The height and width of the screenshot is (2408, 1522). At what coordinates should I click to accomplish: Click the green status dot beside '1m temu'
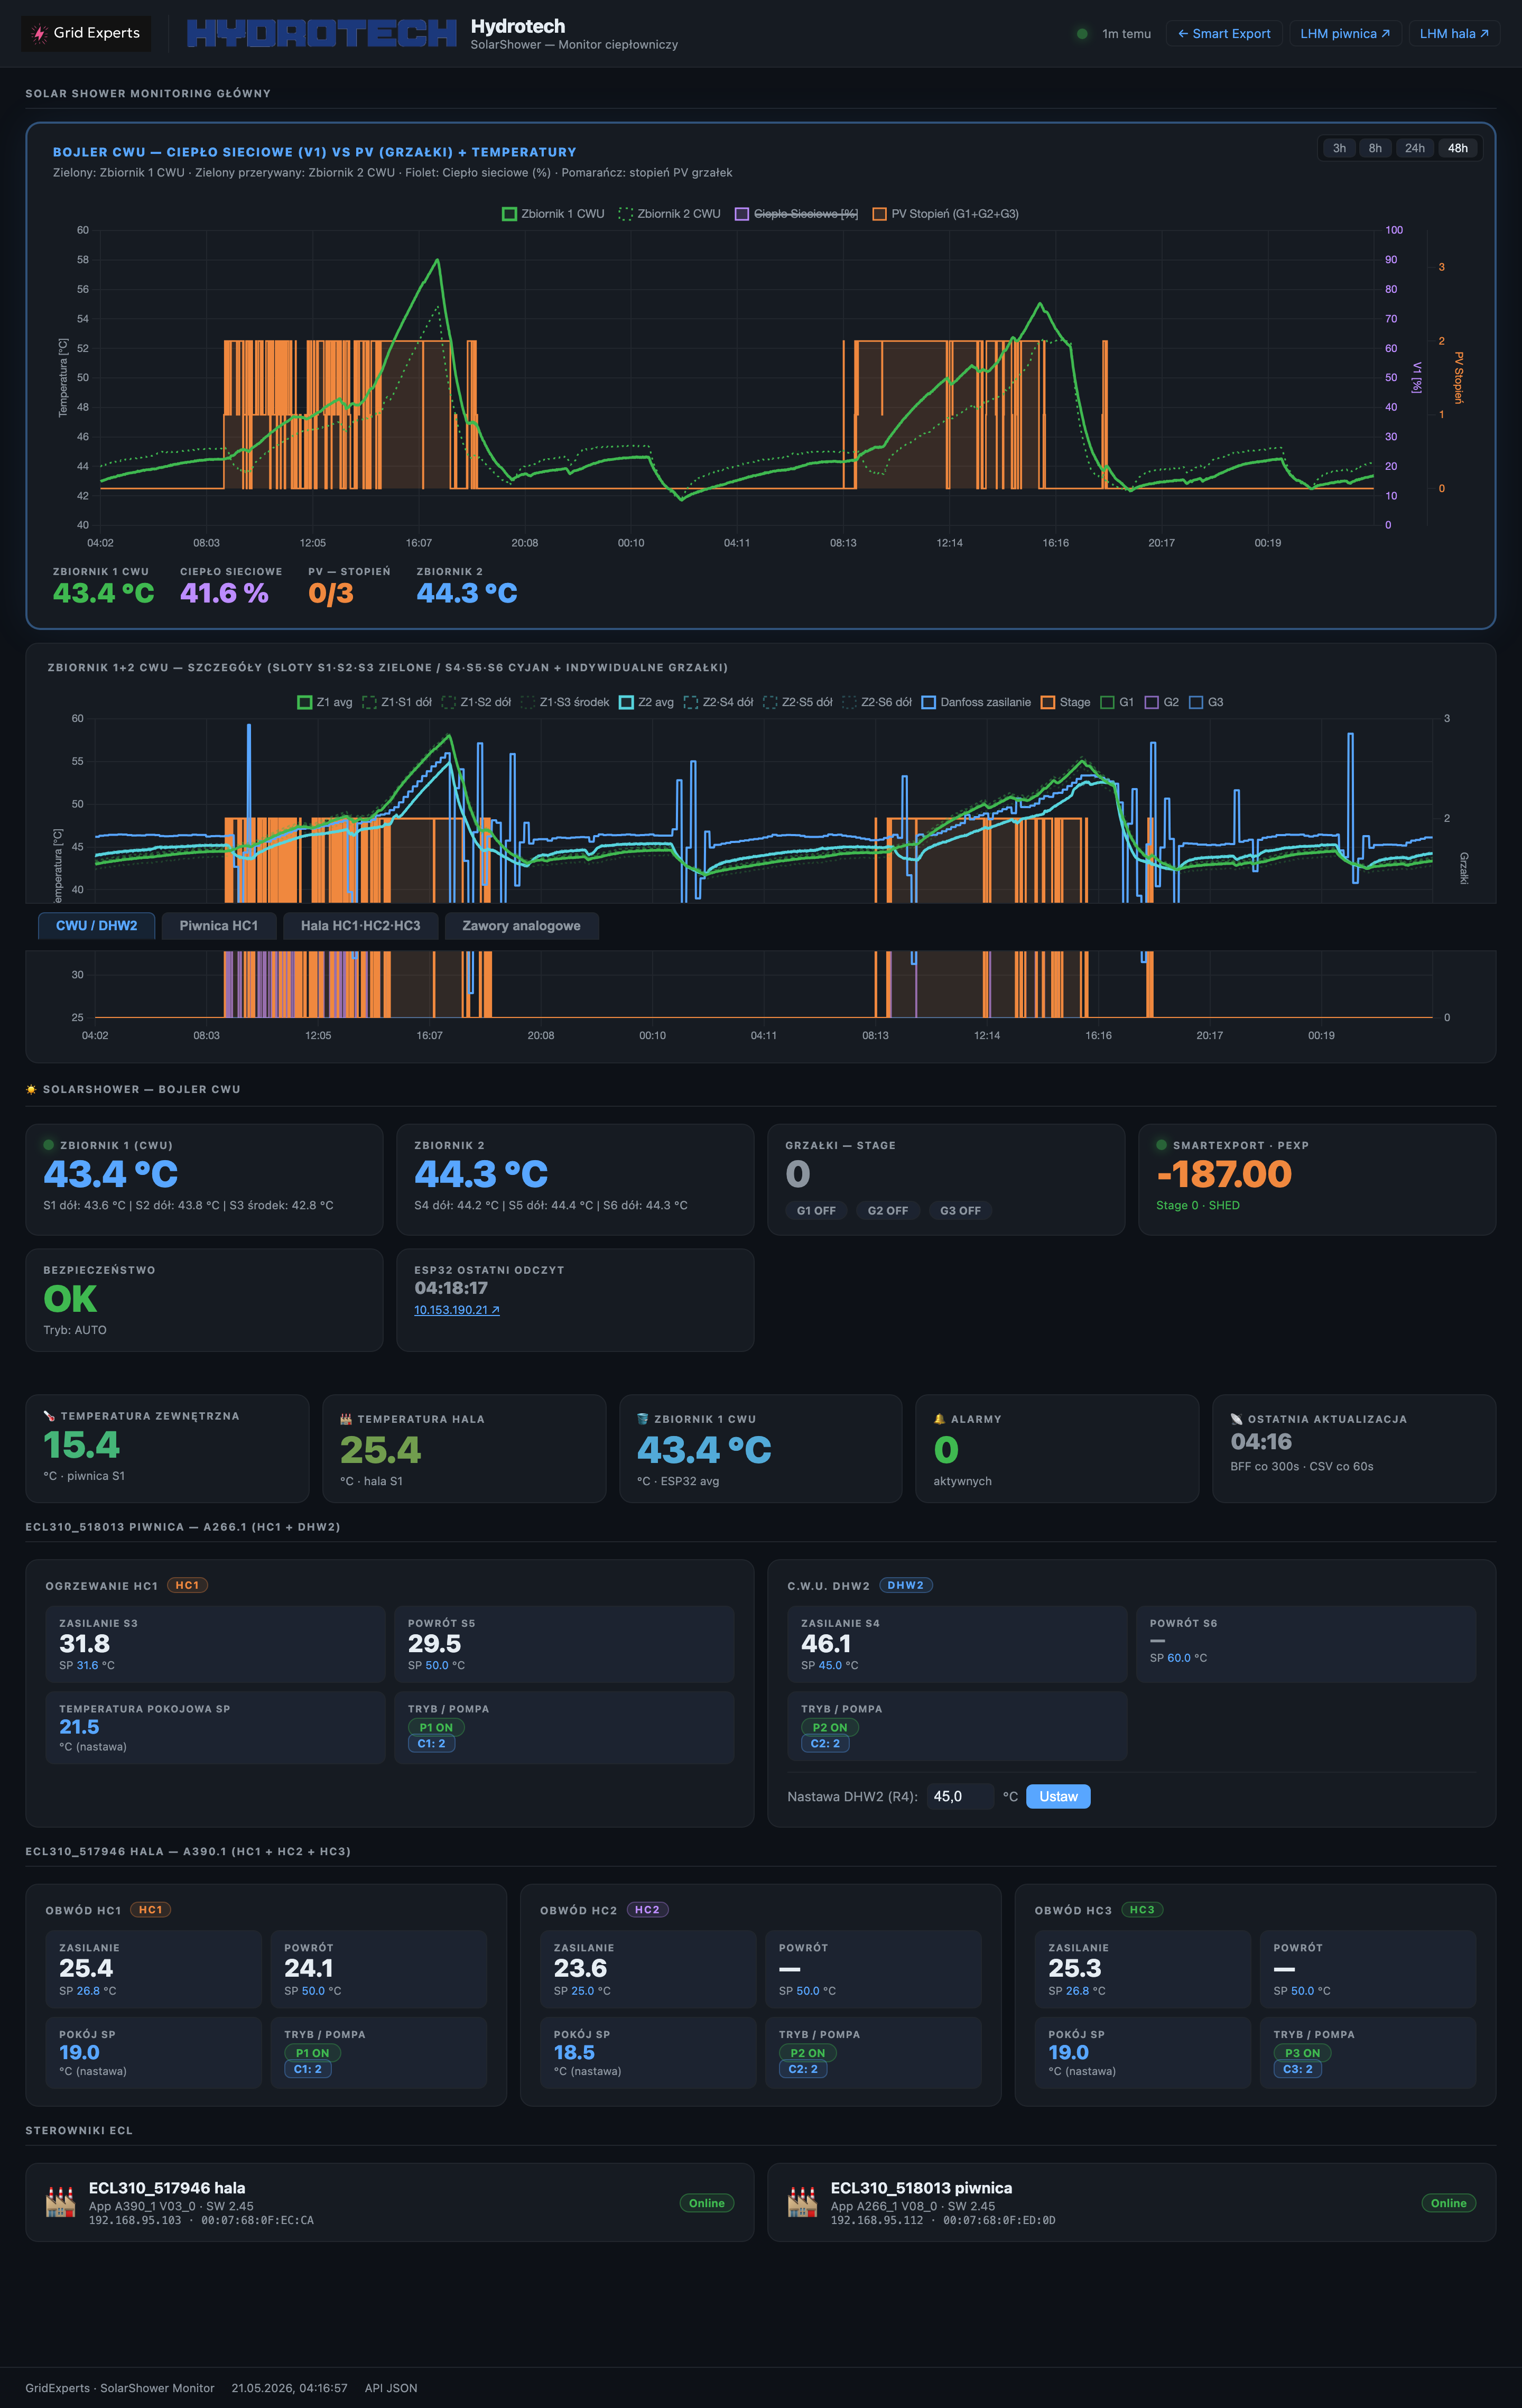pyautogui.click(x=1082, y=34)
